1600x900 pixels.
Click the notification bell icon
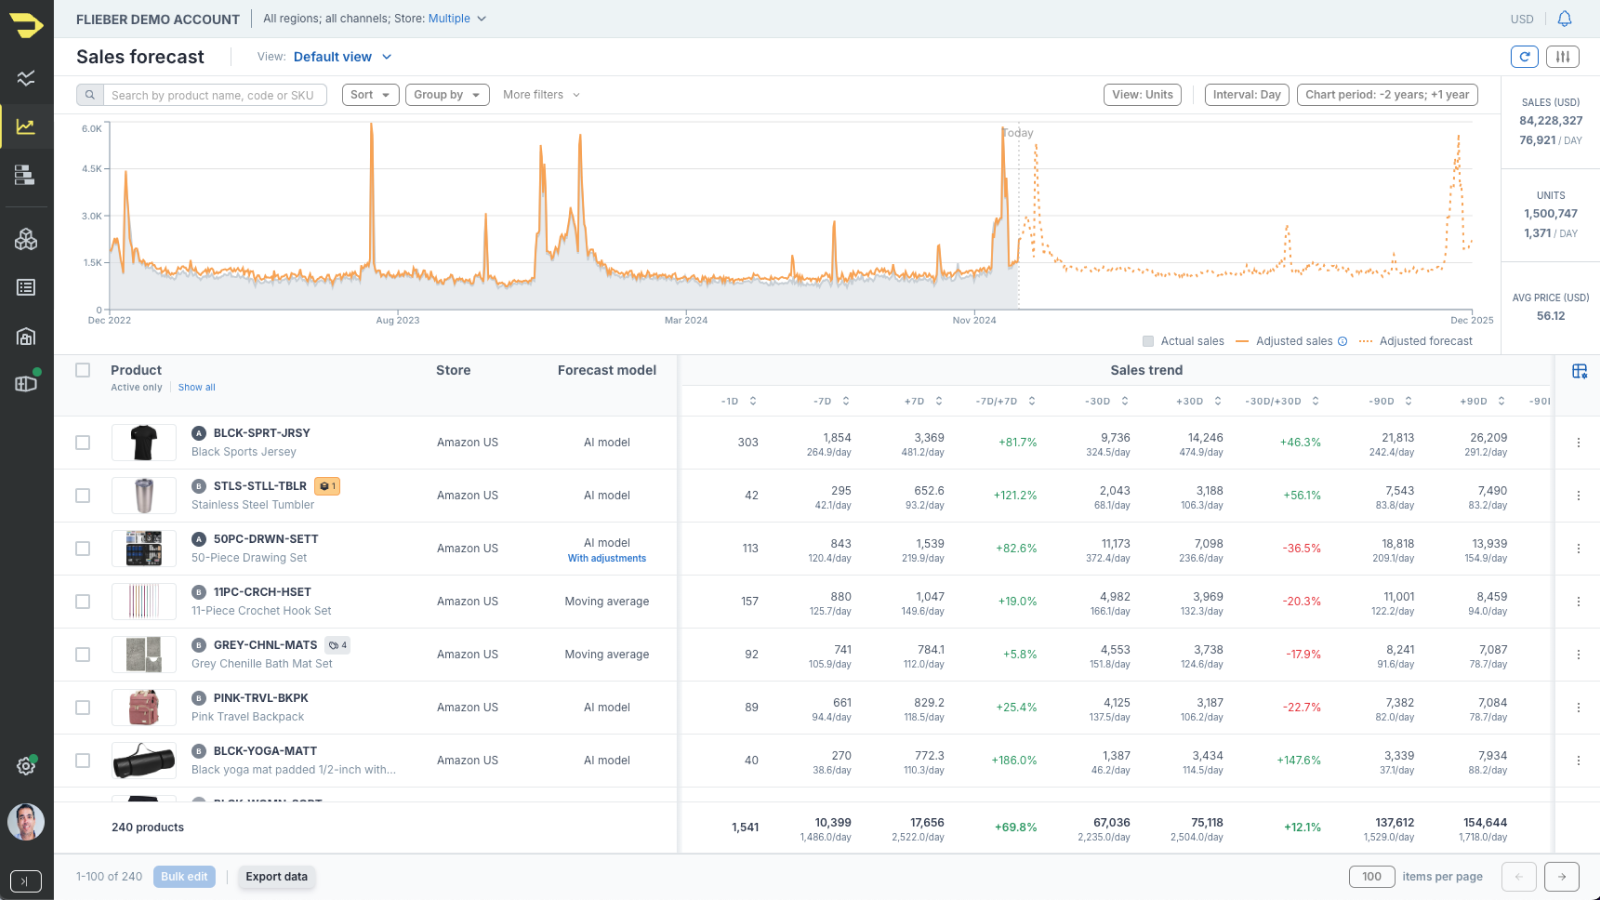(x=1565, y=19)
